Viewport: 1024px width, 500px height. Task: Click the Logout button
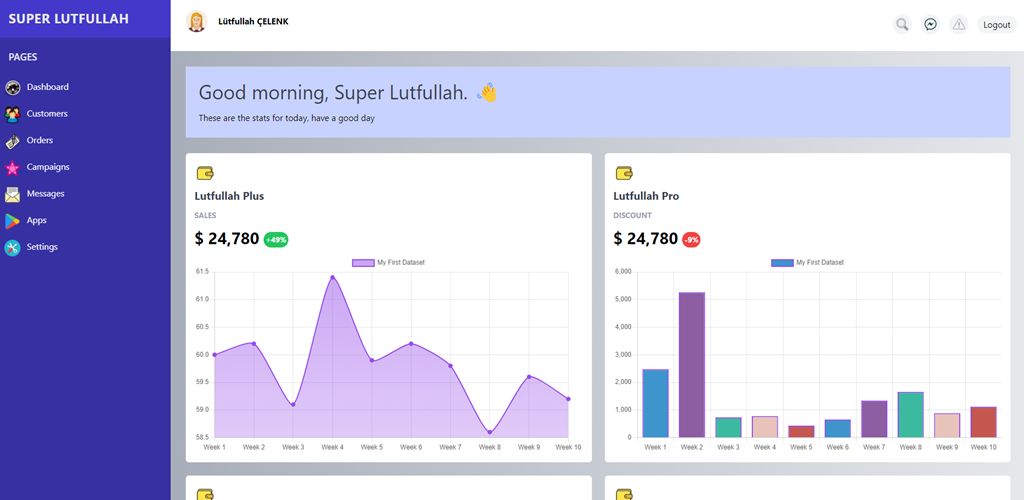point(997,25)
